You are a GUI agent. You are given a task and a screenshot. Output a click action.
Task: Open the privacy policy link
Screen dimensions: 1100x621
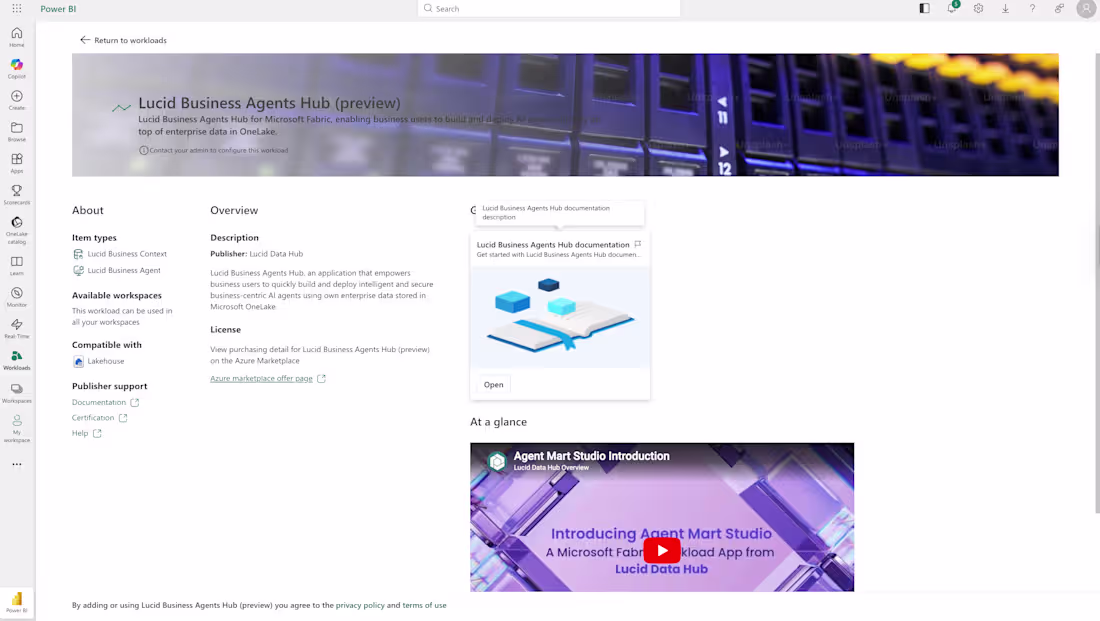click(360, 605)
